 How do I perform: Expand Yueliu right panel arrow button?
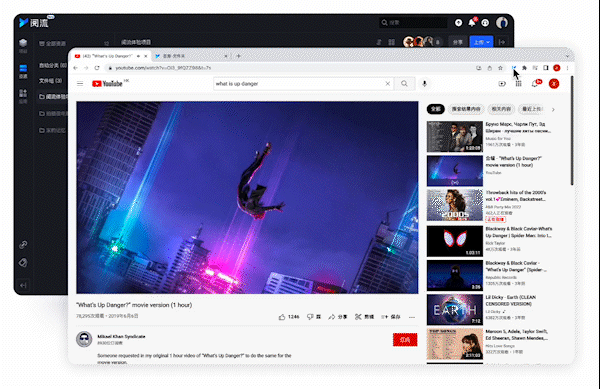502,42
